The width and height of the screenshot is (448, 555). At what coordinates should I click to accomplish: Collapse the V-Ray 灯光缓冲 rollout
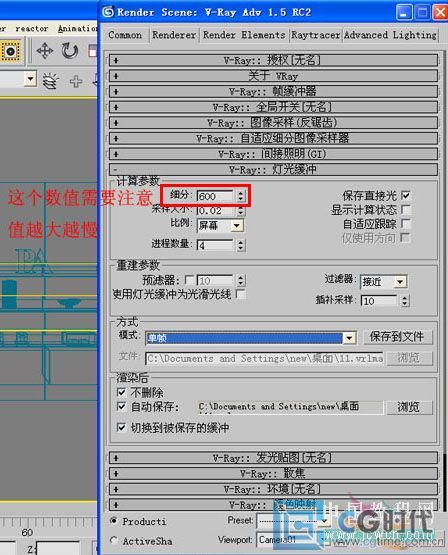273,169
